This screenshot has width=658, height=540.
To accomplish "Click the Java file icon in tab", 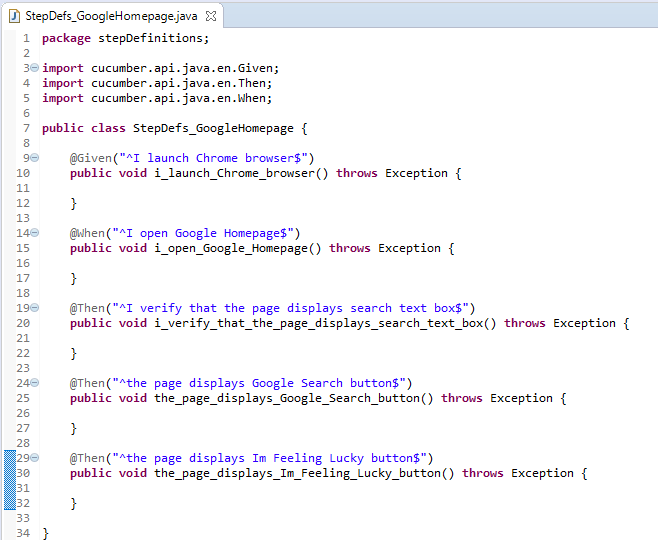I will [15, 16].
